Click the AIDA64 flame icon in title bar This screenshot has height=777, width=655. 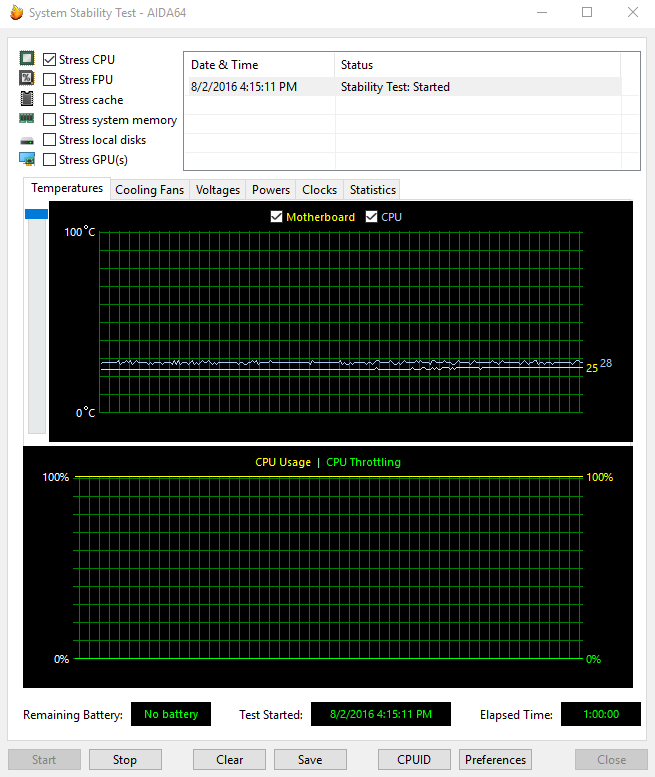coord(16,13)
